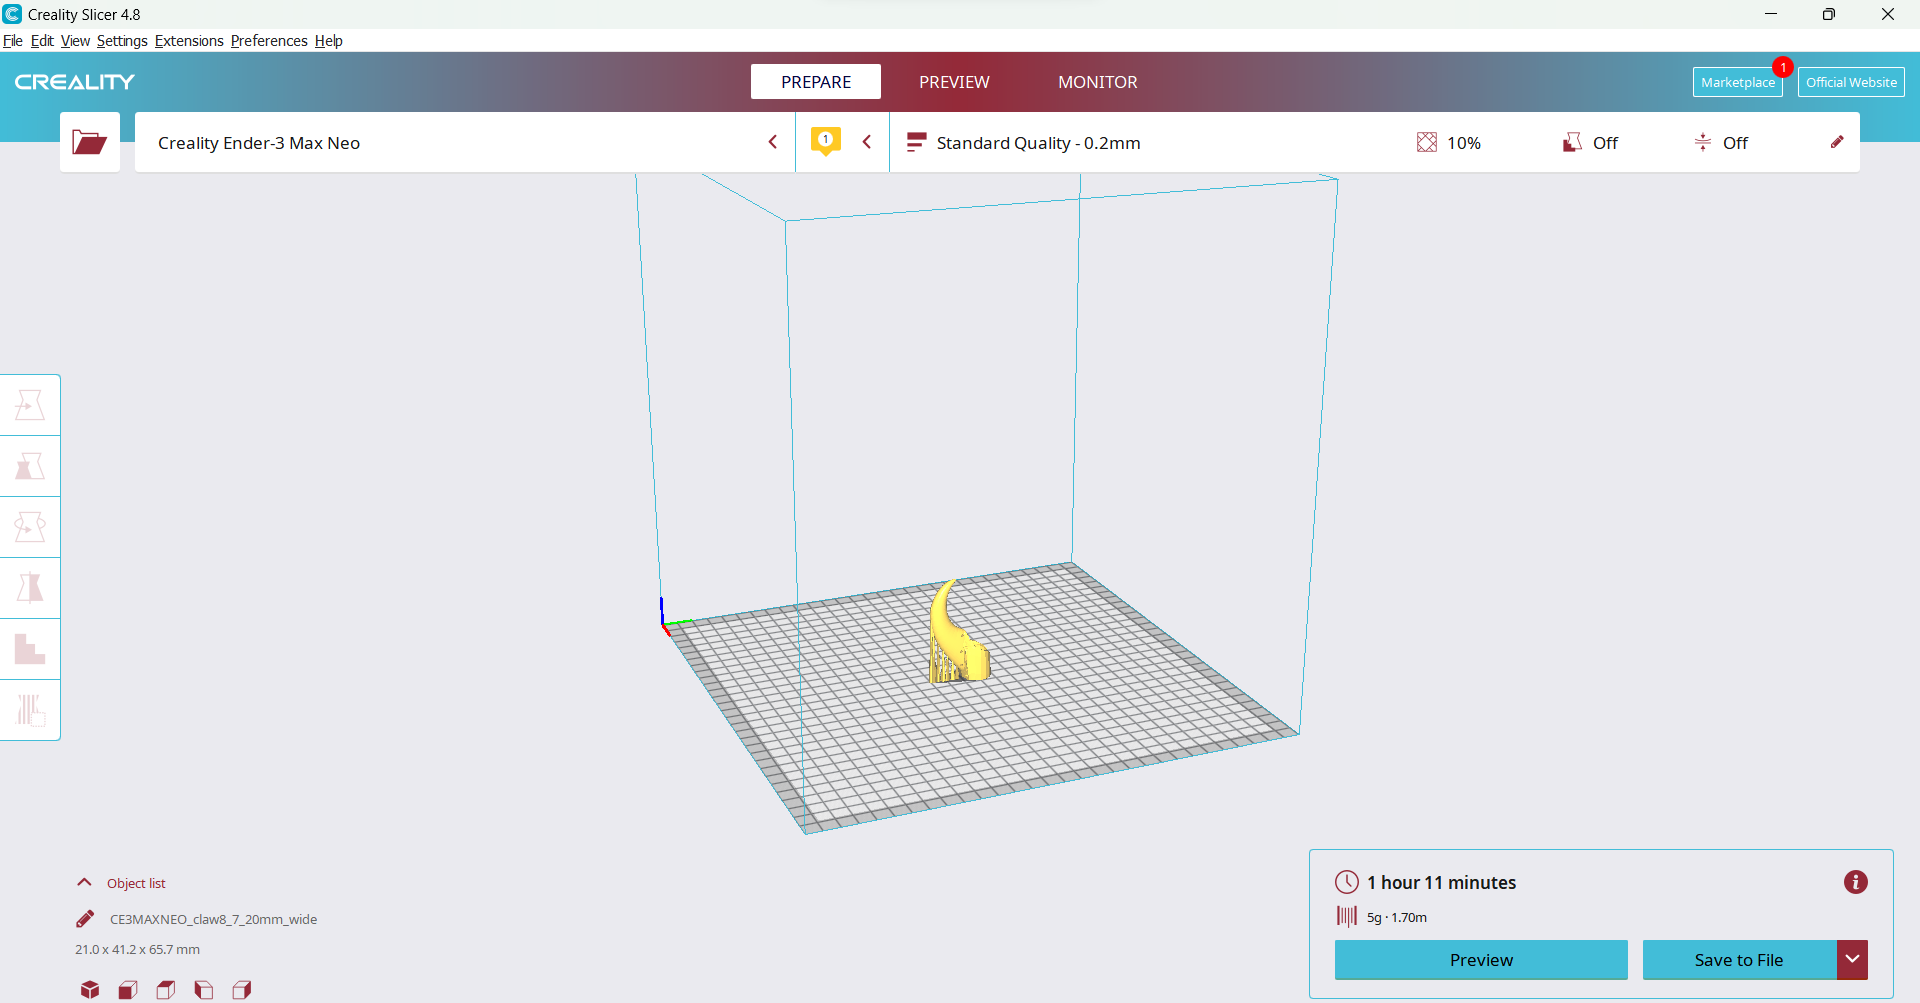Open the Settings menu
This screenshot has width=1920, height=1003.
[x=122, y=41]
